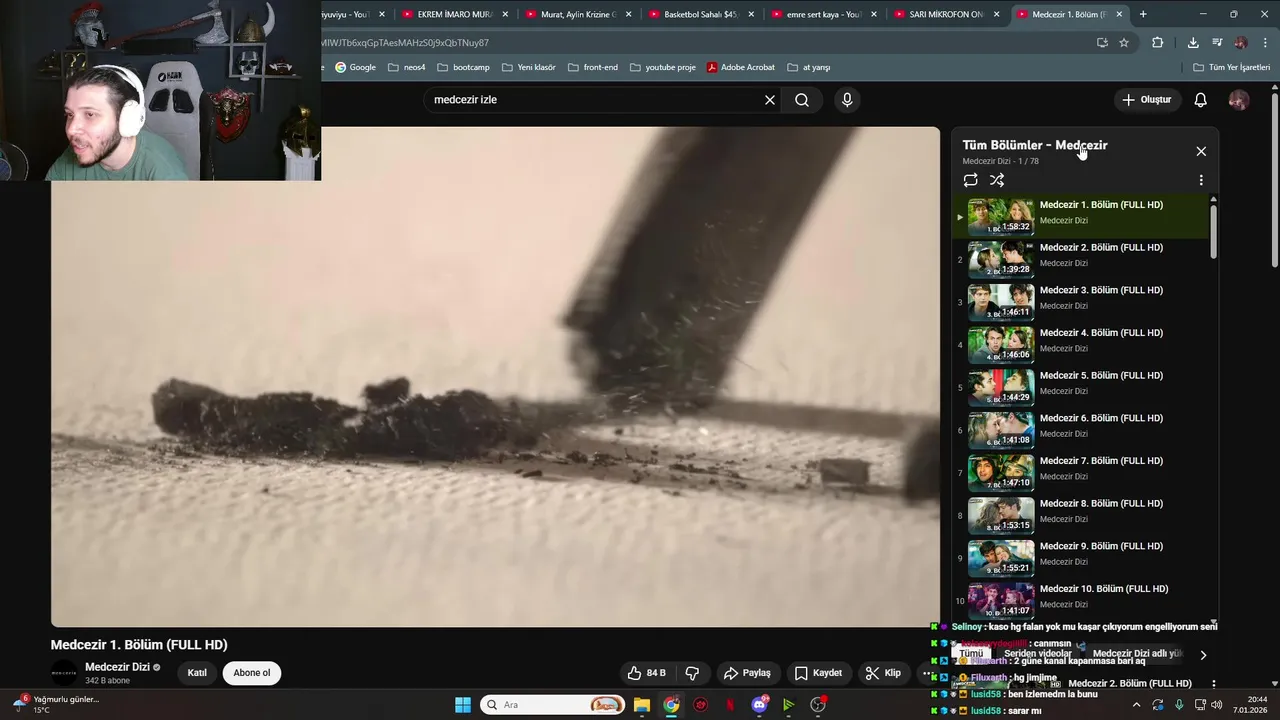
Task: Open the front-end bookmarks folder
Action: (592, 67)
